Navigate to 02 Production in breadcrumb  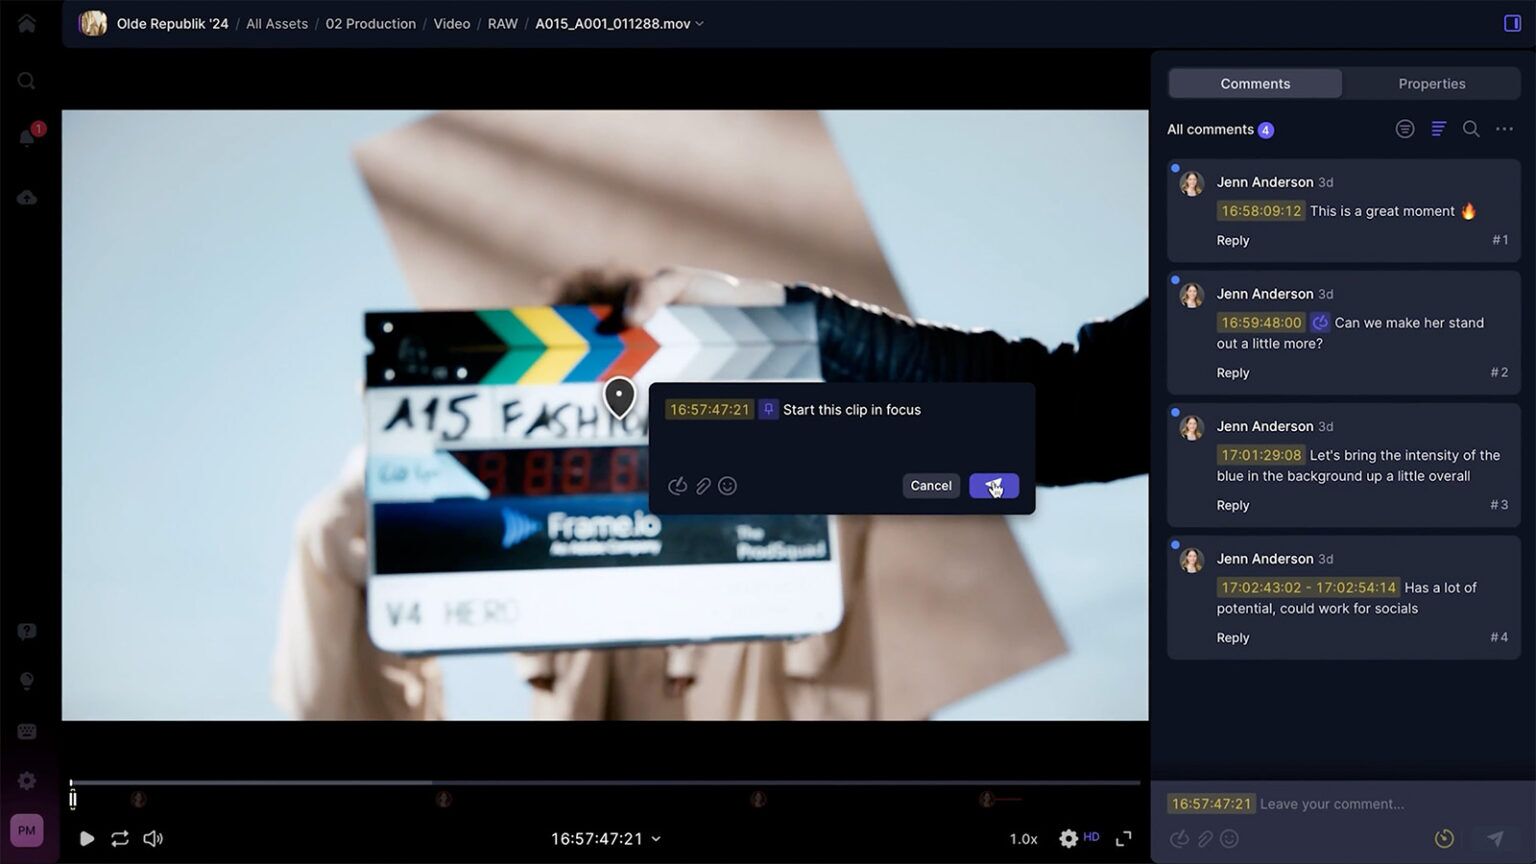tap(370, 23)
